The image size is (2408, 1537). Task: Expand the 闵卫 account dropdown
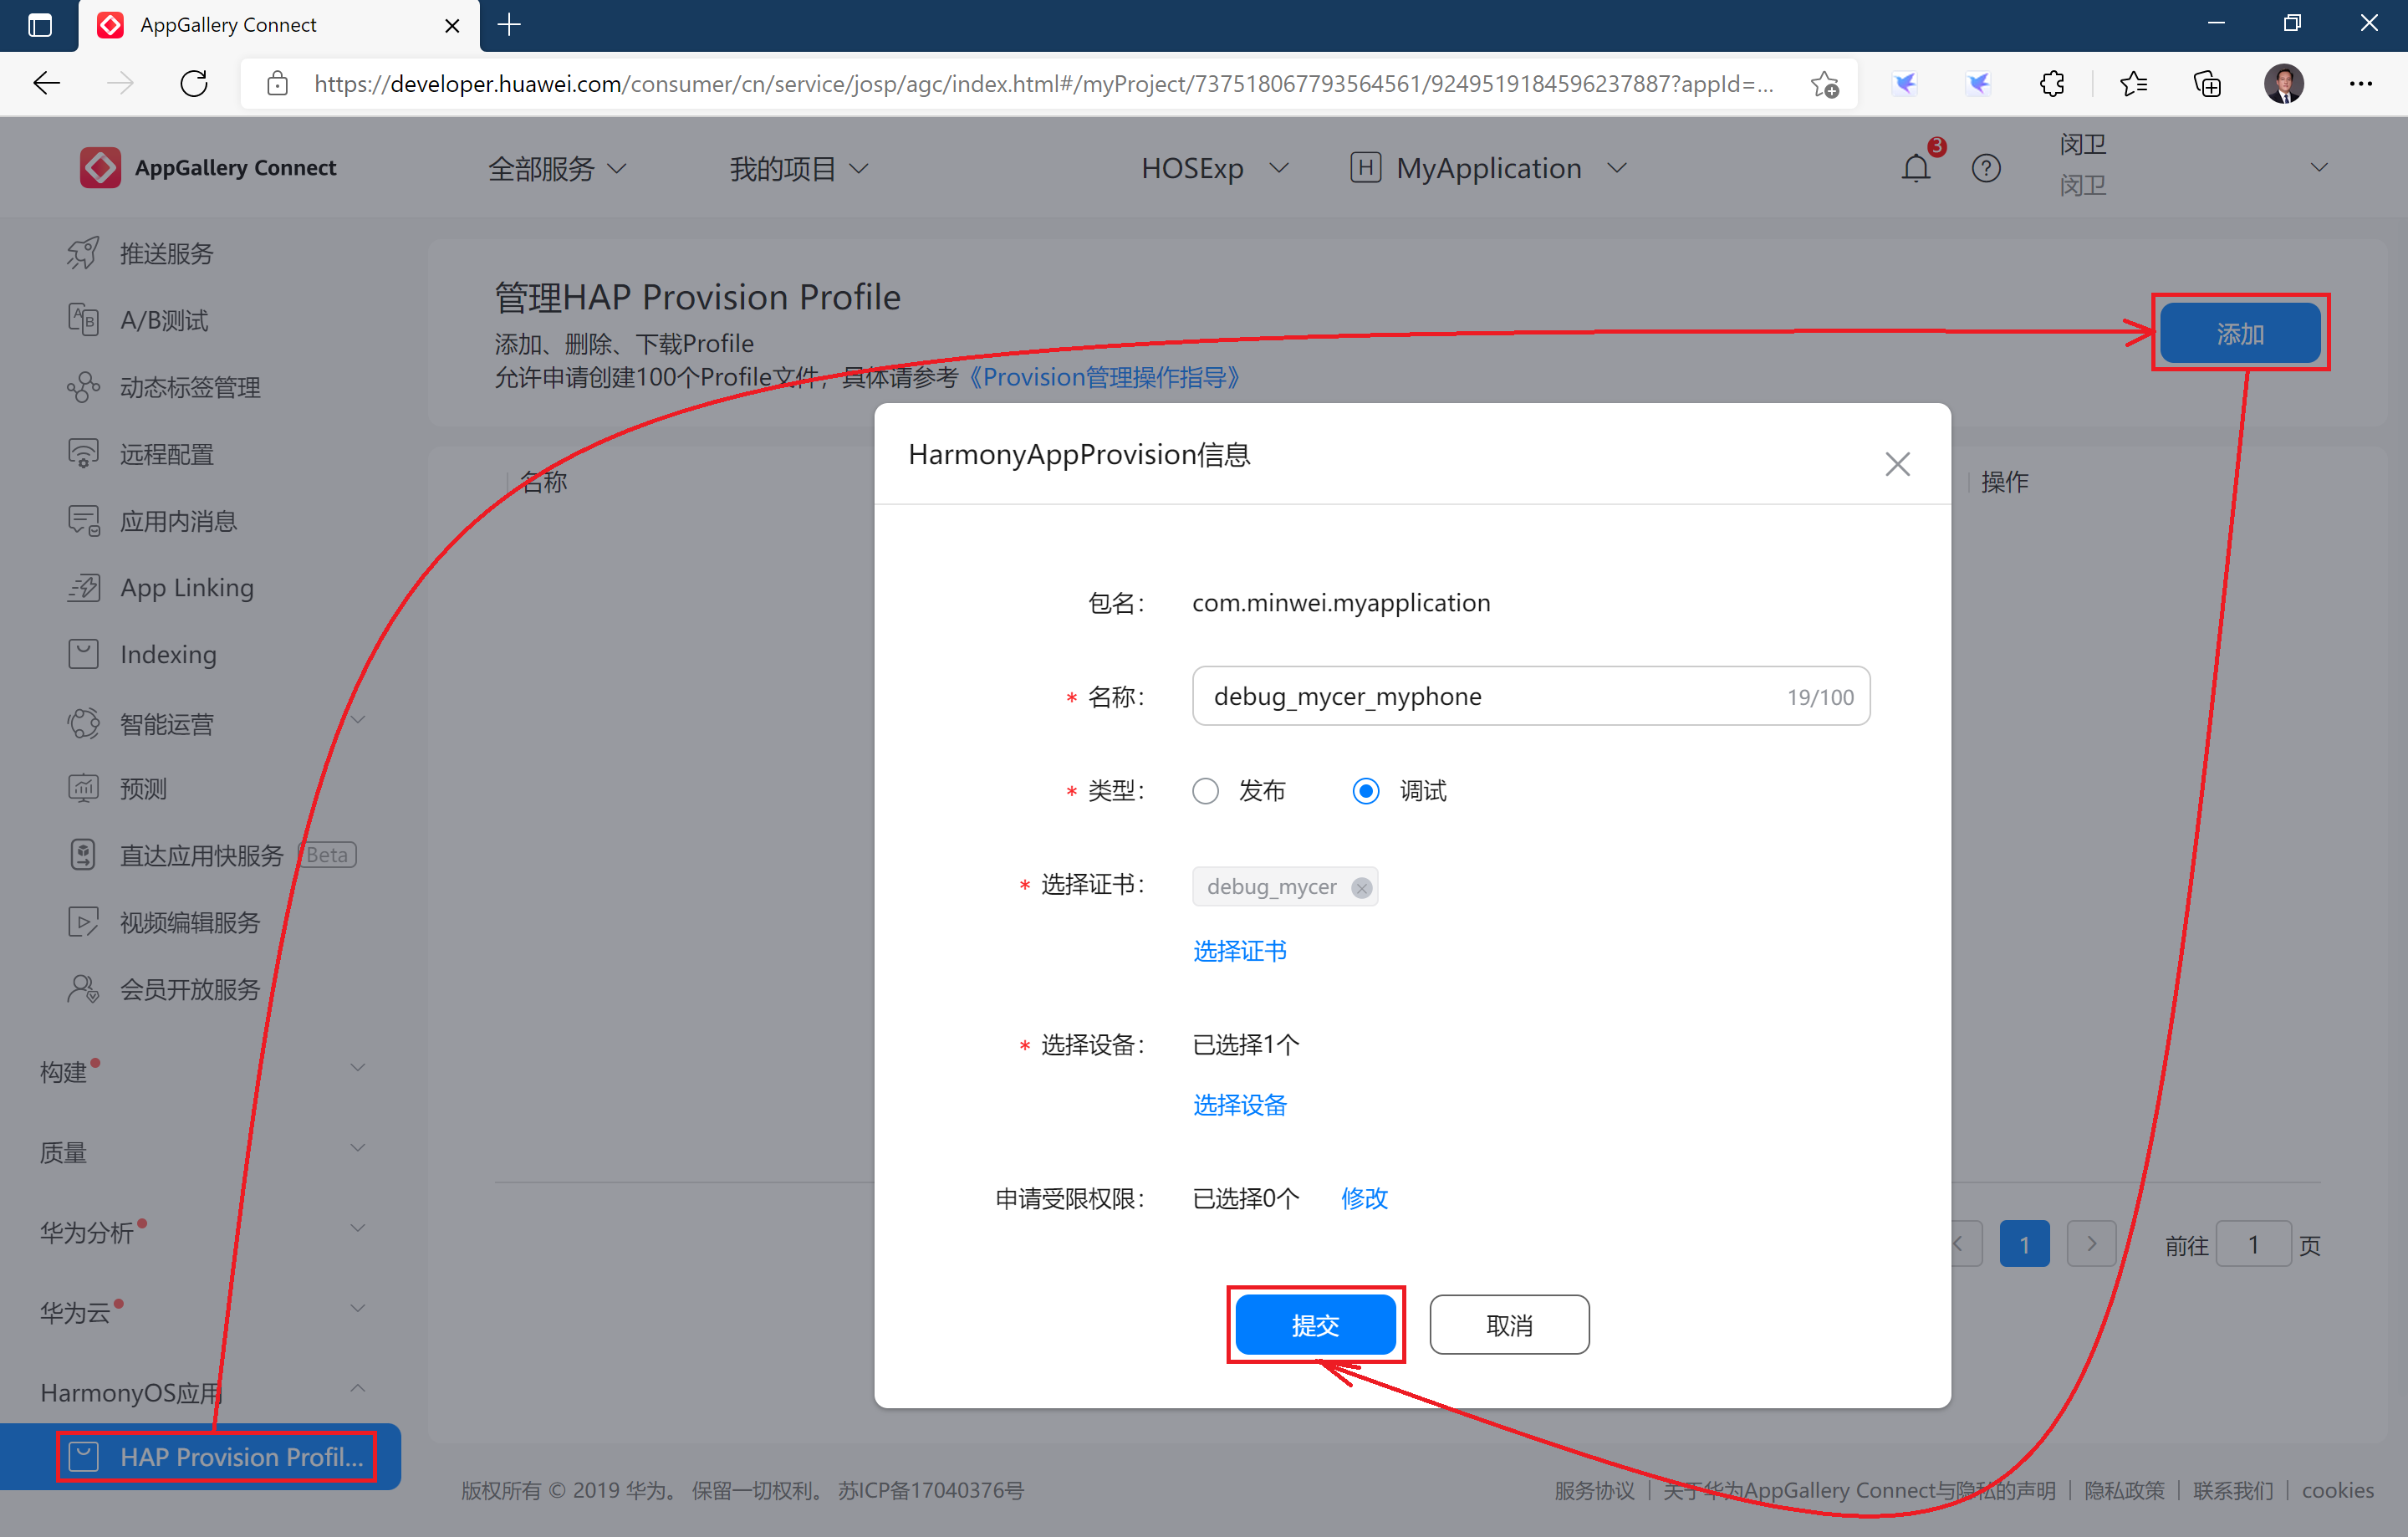(x=2319, y=167)
